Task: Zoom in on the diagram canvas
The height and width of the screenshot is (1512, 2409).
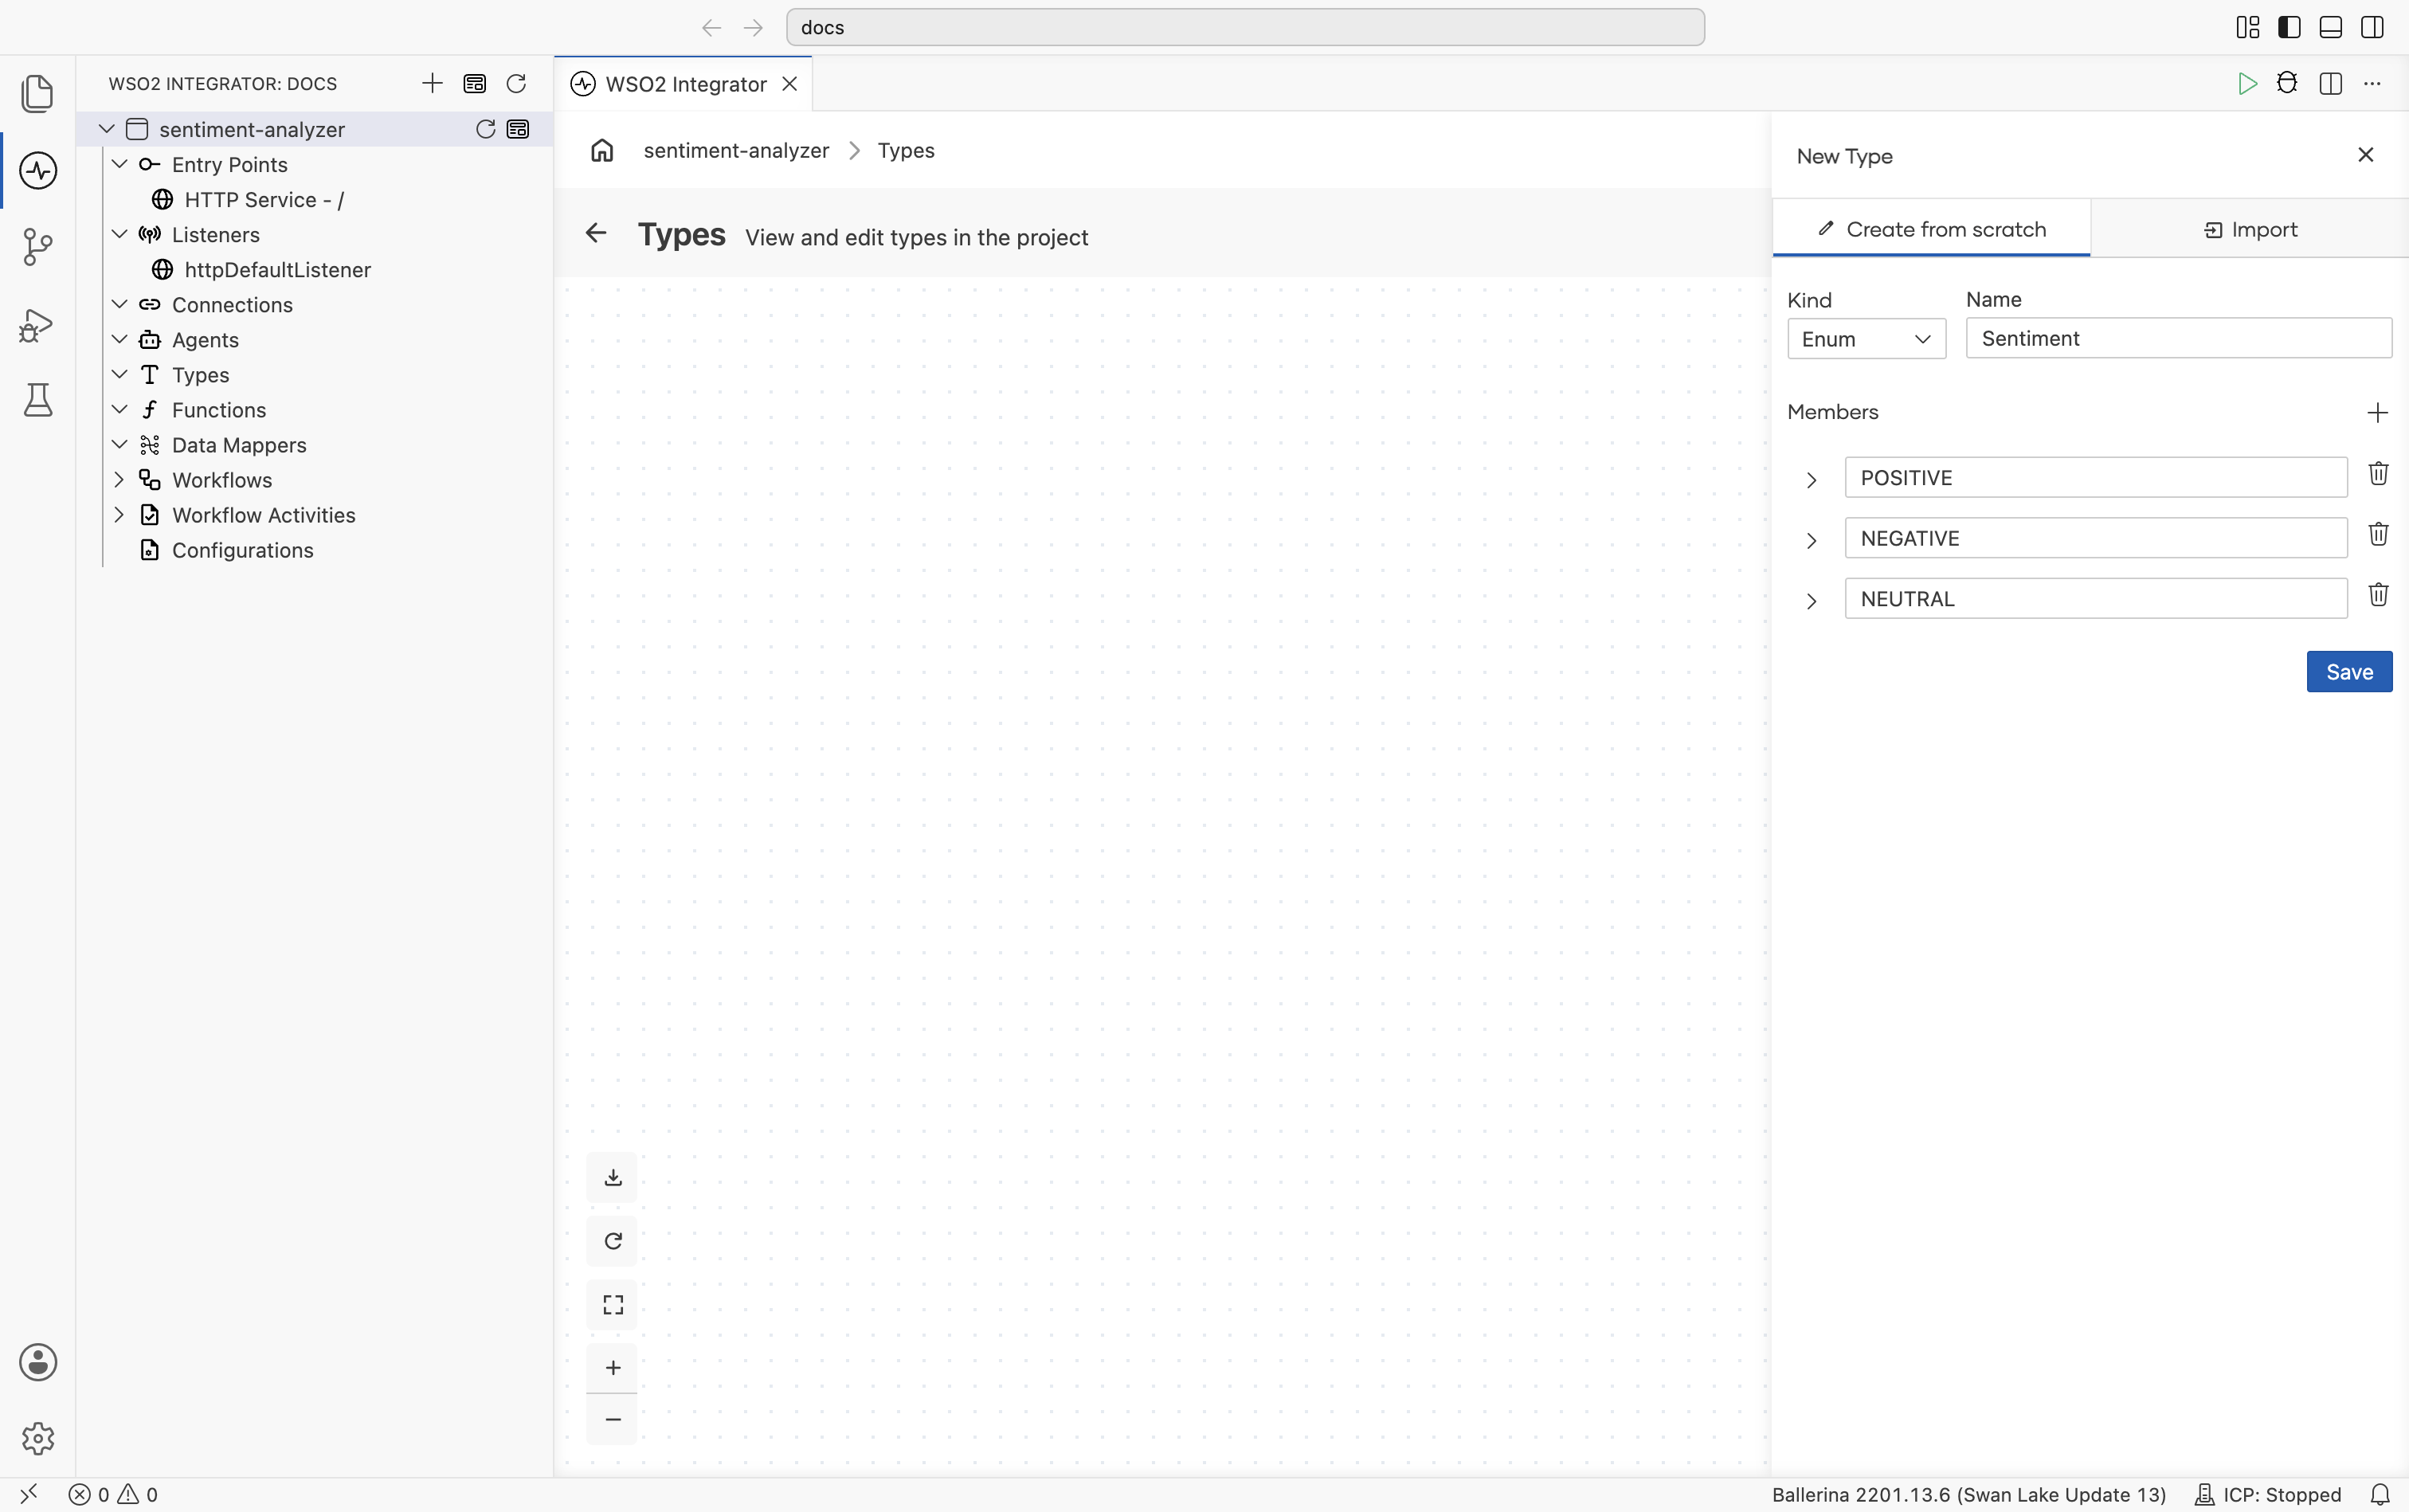Action: pyautogui.click(x=613, y=1367)
